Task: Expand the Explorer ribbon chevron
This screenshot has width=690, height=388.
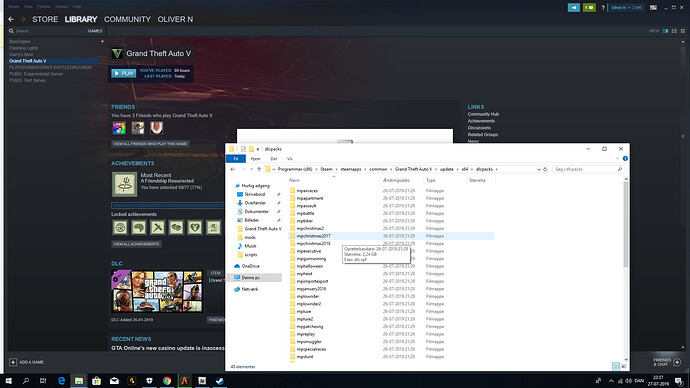Action: (617, 158)
